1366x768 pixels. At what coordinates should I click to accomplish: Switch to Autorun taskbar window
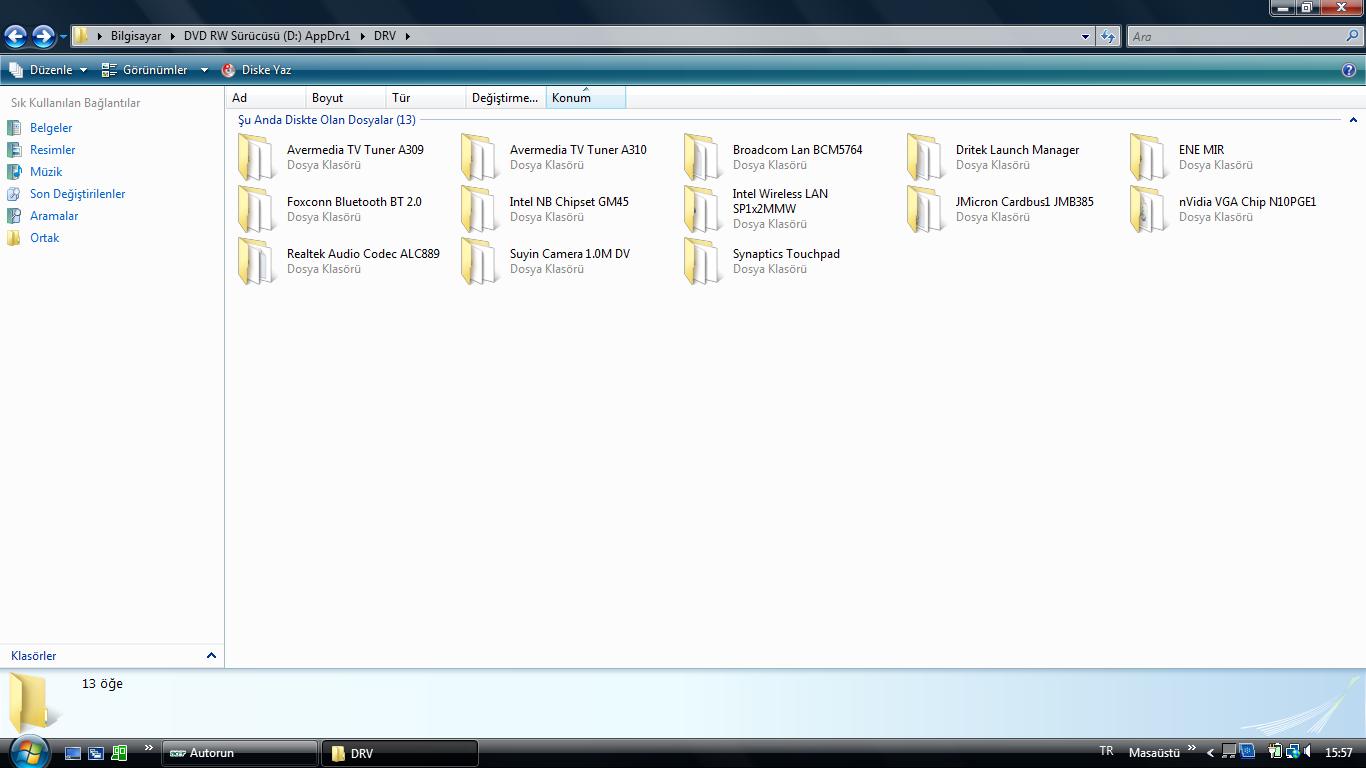pos(240,753)
